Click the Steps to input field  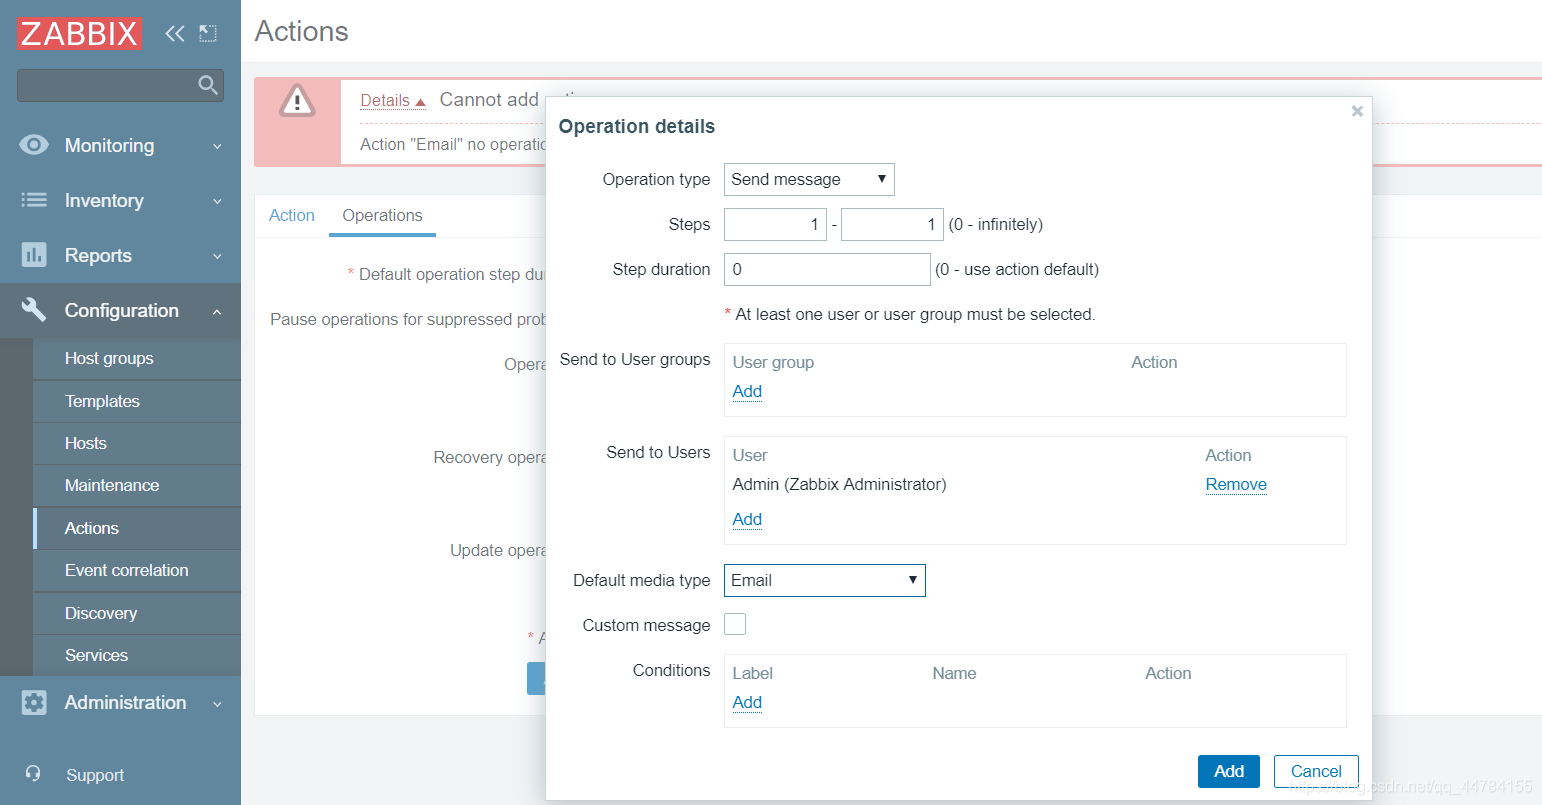point(892,224)
